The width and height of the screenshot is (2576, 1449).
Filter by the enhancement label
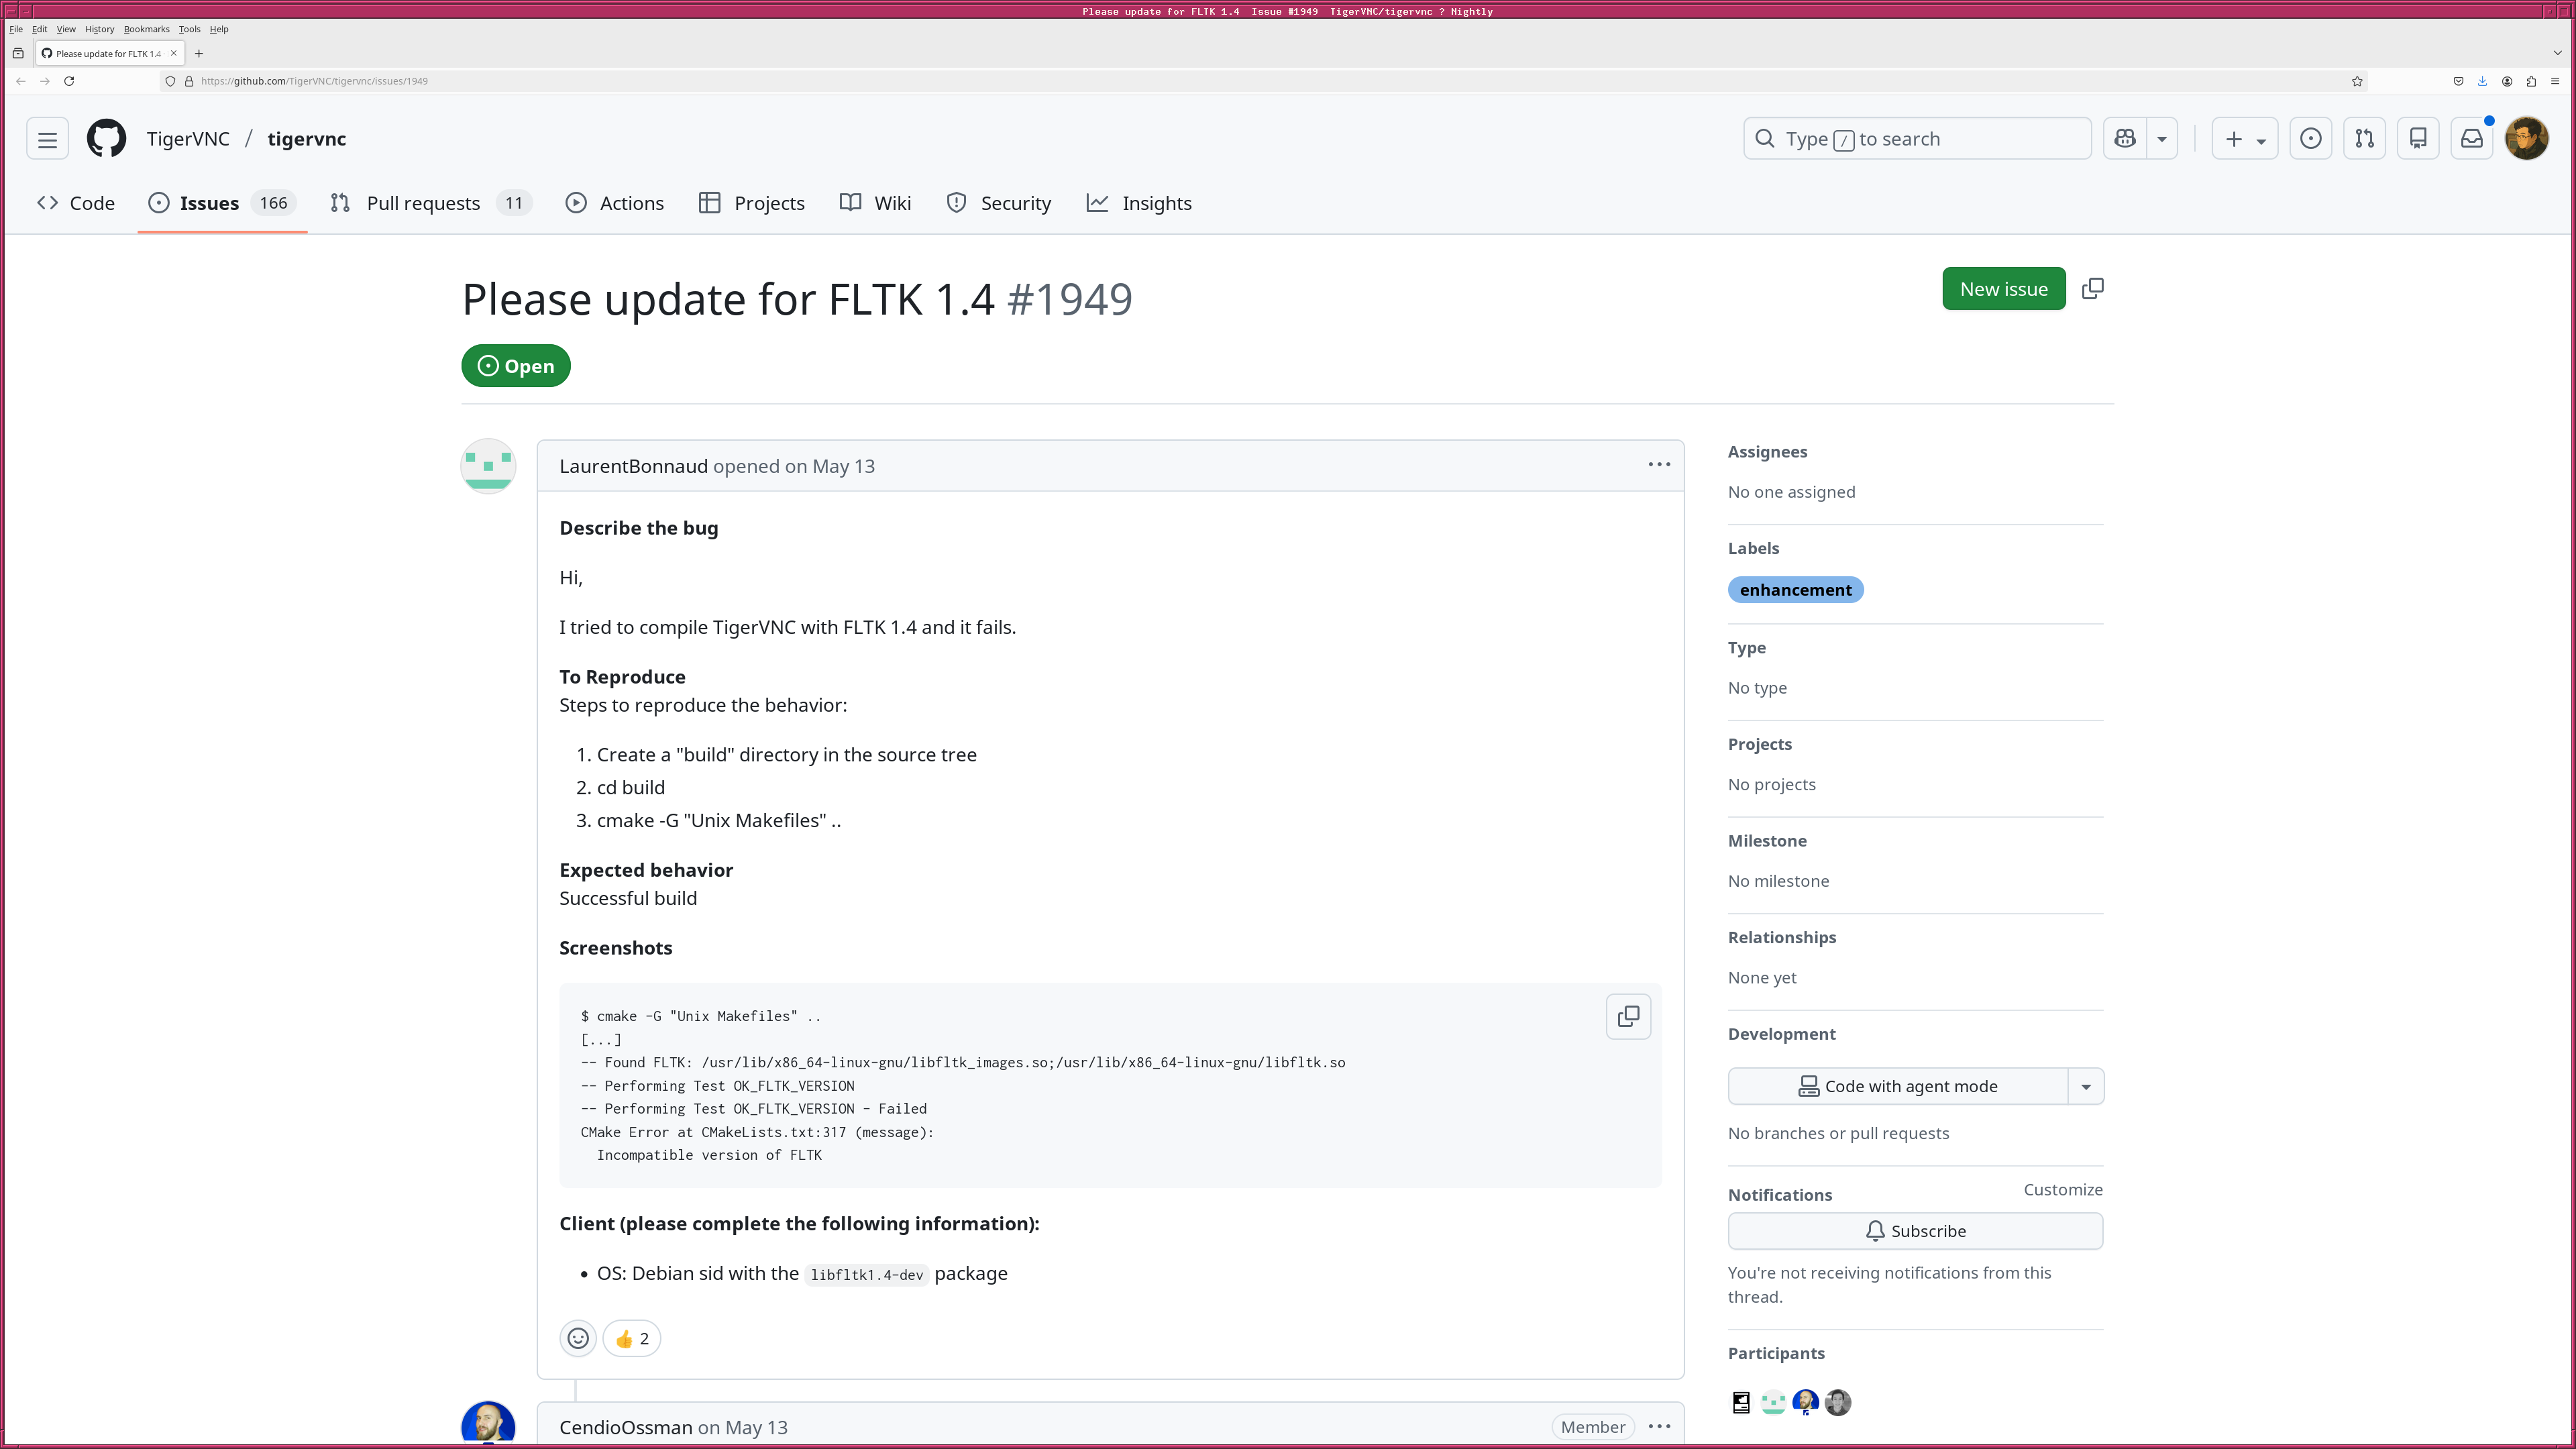pos(1795,590)
